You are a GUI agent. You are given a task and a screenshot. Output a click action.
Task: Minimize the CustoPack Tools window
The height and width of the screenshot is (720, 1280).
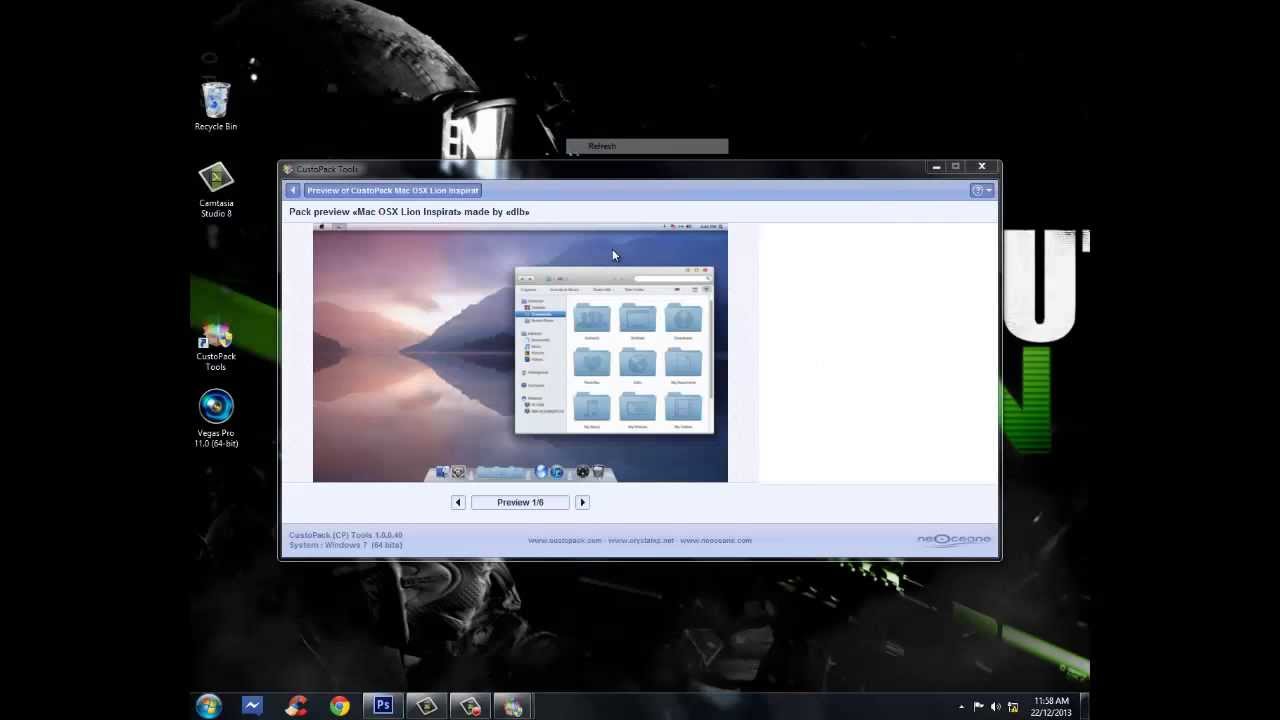click(x=936, y=167)
